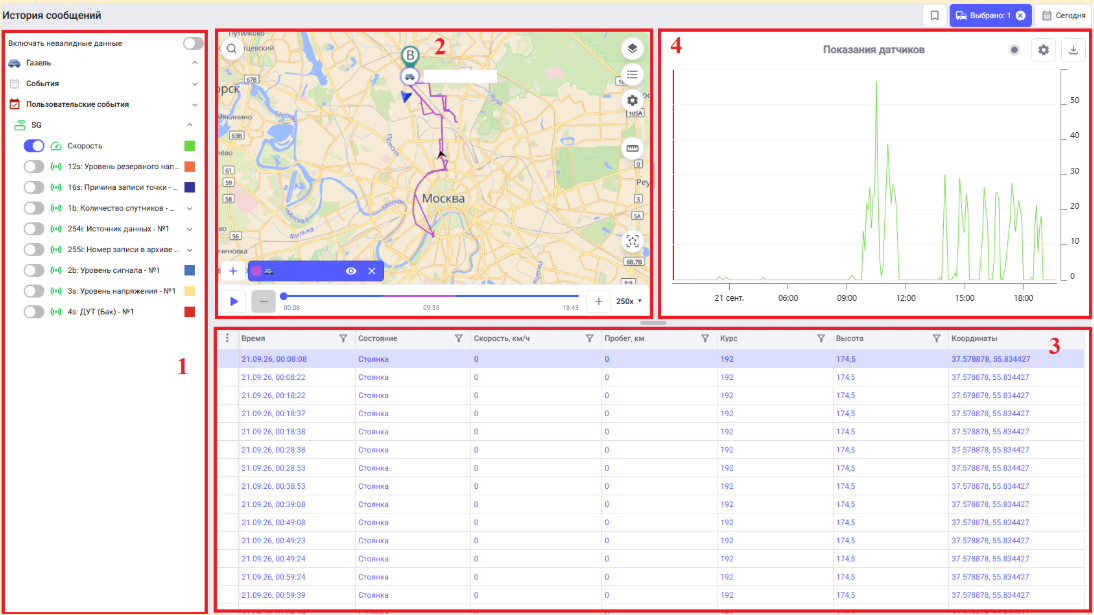Click the Газель vehicle car icon
Viewport: 1094px width, 615px height.
[15, 63]
